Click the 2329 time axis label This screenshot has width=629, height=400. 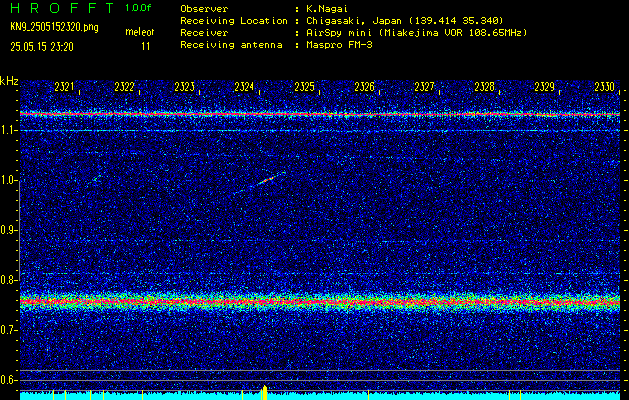click(x=544, y=87)
